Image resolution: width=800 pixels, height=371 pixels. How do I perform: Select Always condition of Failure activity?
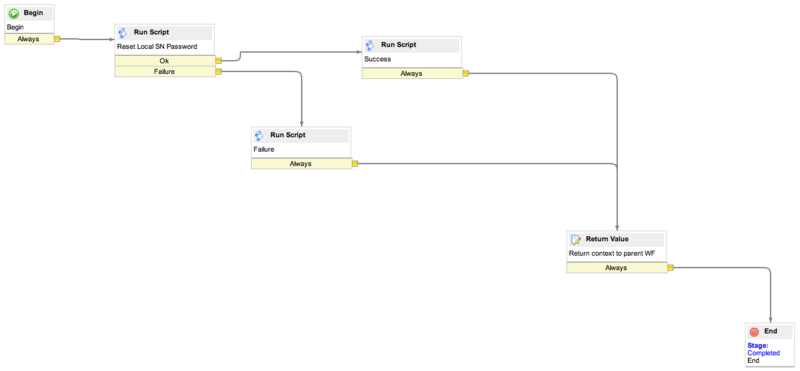[x=301, y=164]
